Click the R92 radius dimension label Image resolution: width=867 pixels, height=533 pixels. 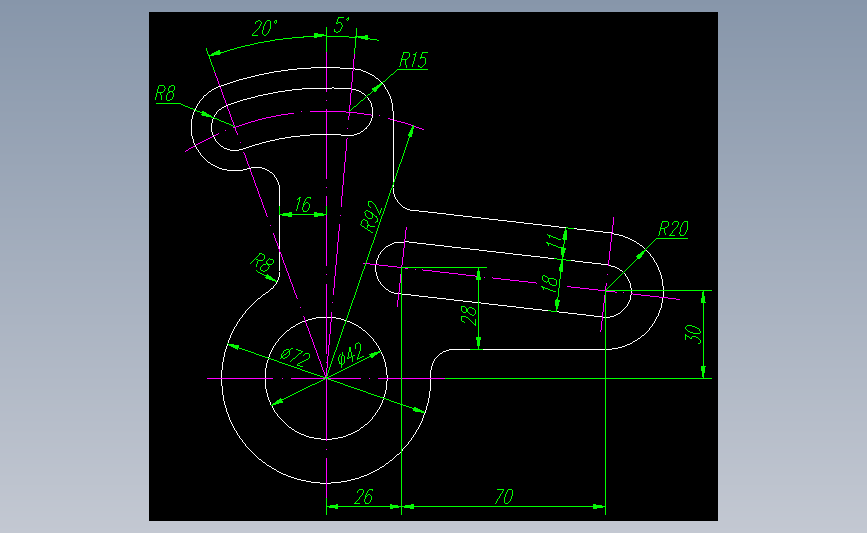coord(371,216)
